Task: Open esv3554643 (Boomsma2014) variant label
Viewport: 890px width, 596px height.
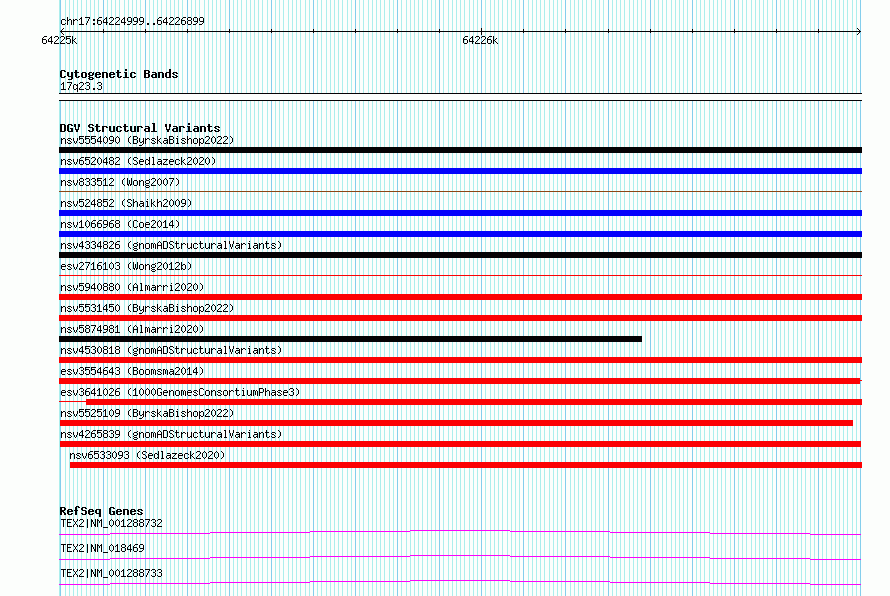Action: point(132,371)
